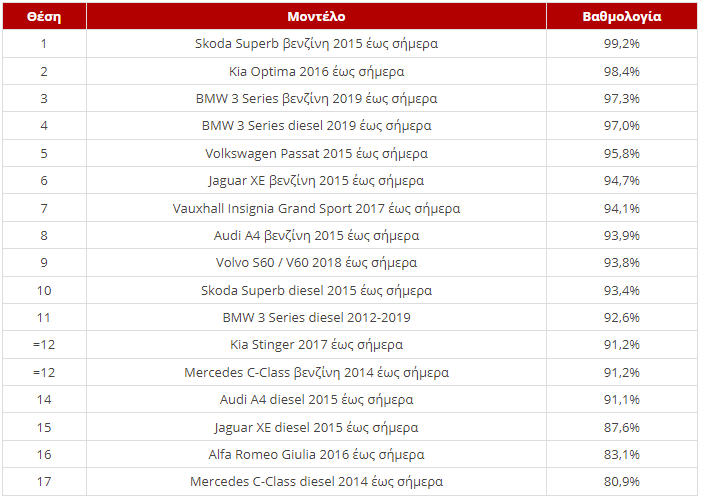The height and width of the screenshot is (501, 702).
Task: Click the Μοντέλο column header
Action: pos(316,17)
